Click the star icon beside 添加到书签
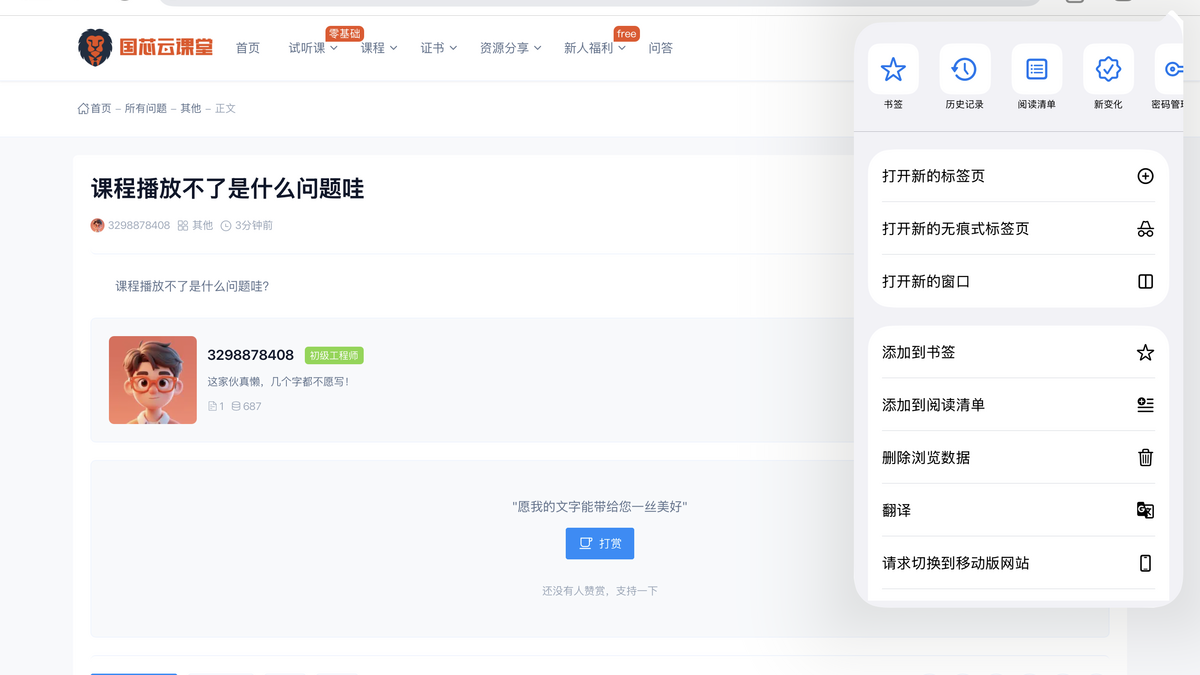 point(1144,352)
